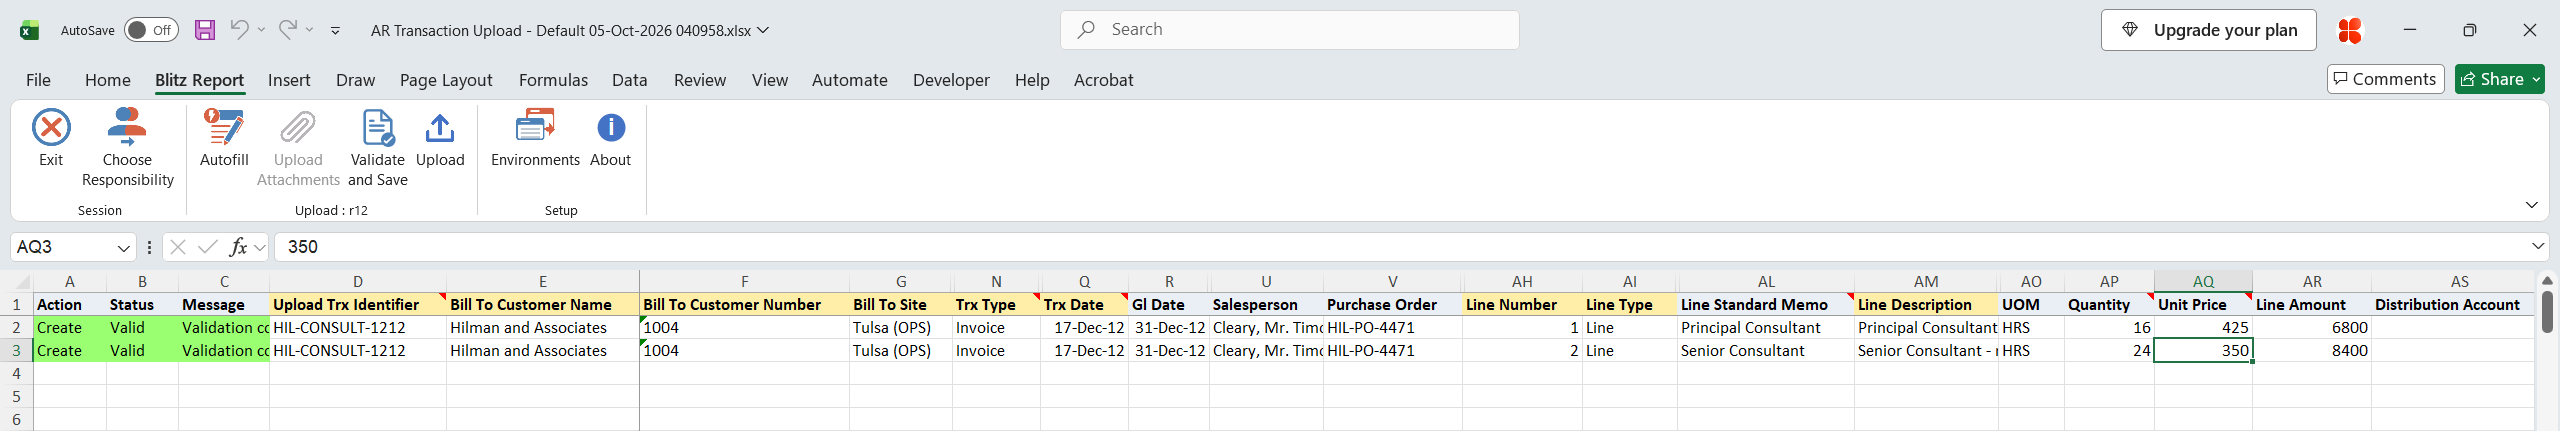Click the user account avatar icon
The height and width of the screenshot is (431, 2560).
tap(2349, 30)
